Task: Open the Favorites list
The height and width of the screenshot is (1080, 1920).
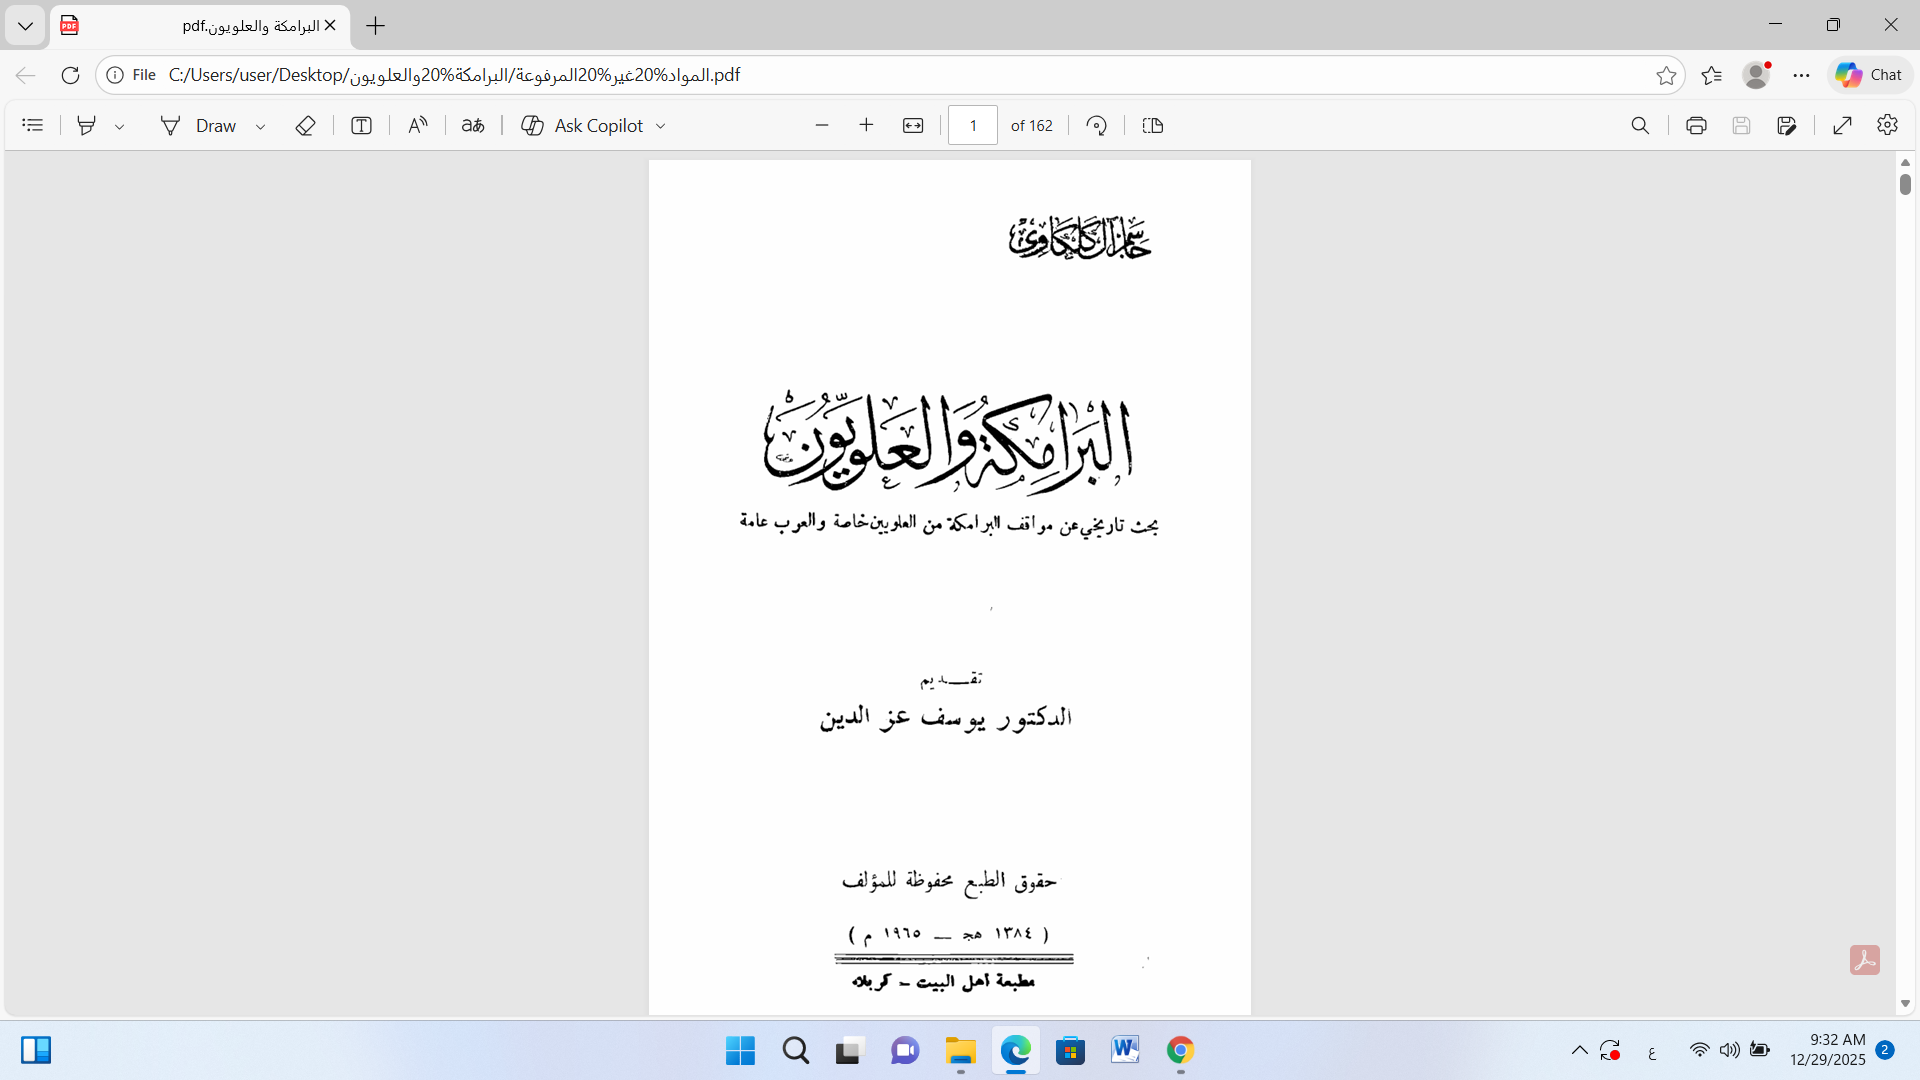Action: 1712,75
